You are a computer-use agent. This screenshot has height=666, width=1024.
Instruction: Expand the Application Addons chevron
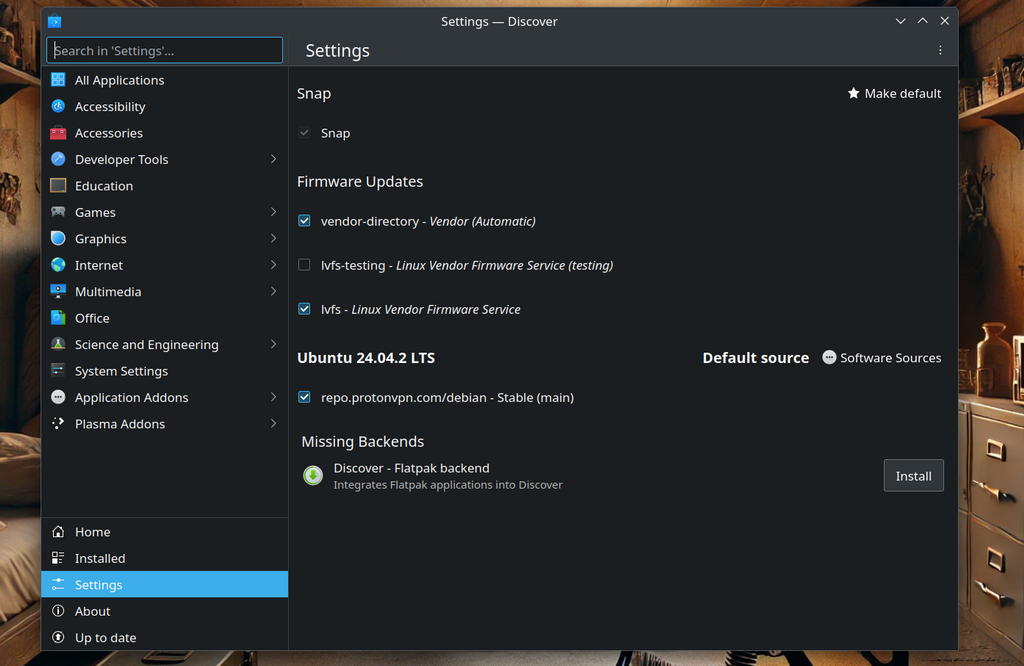[274, 397]
